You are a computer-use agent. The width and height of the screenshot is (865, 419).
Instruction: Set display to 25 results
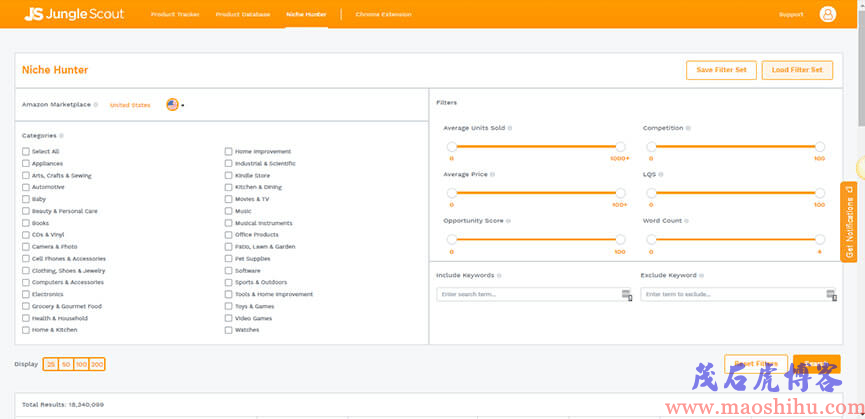[x=51, y=364]
